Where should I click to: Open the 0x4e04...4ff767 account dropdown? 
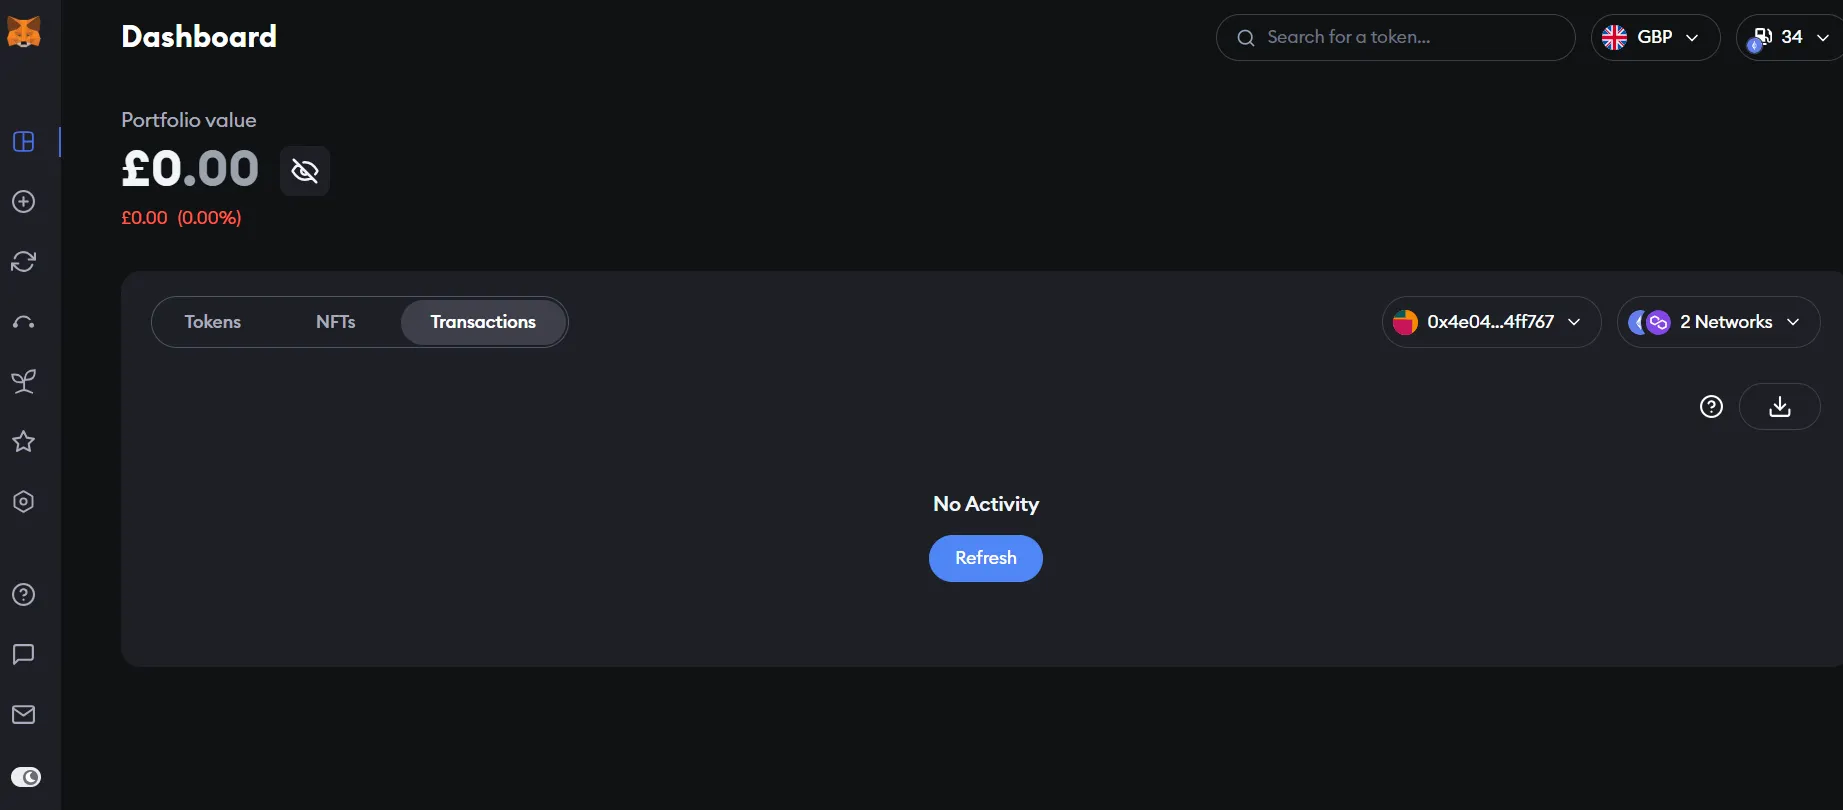tap(1491, 322)
